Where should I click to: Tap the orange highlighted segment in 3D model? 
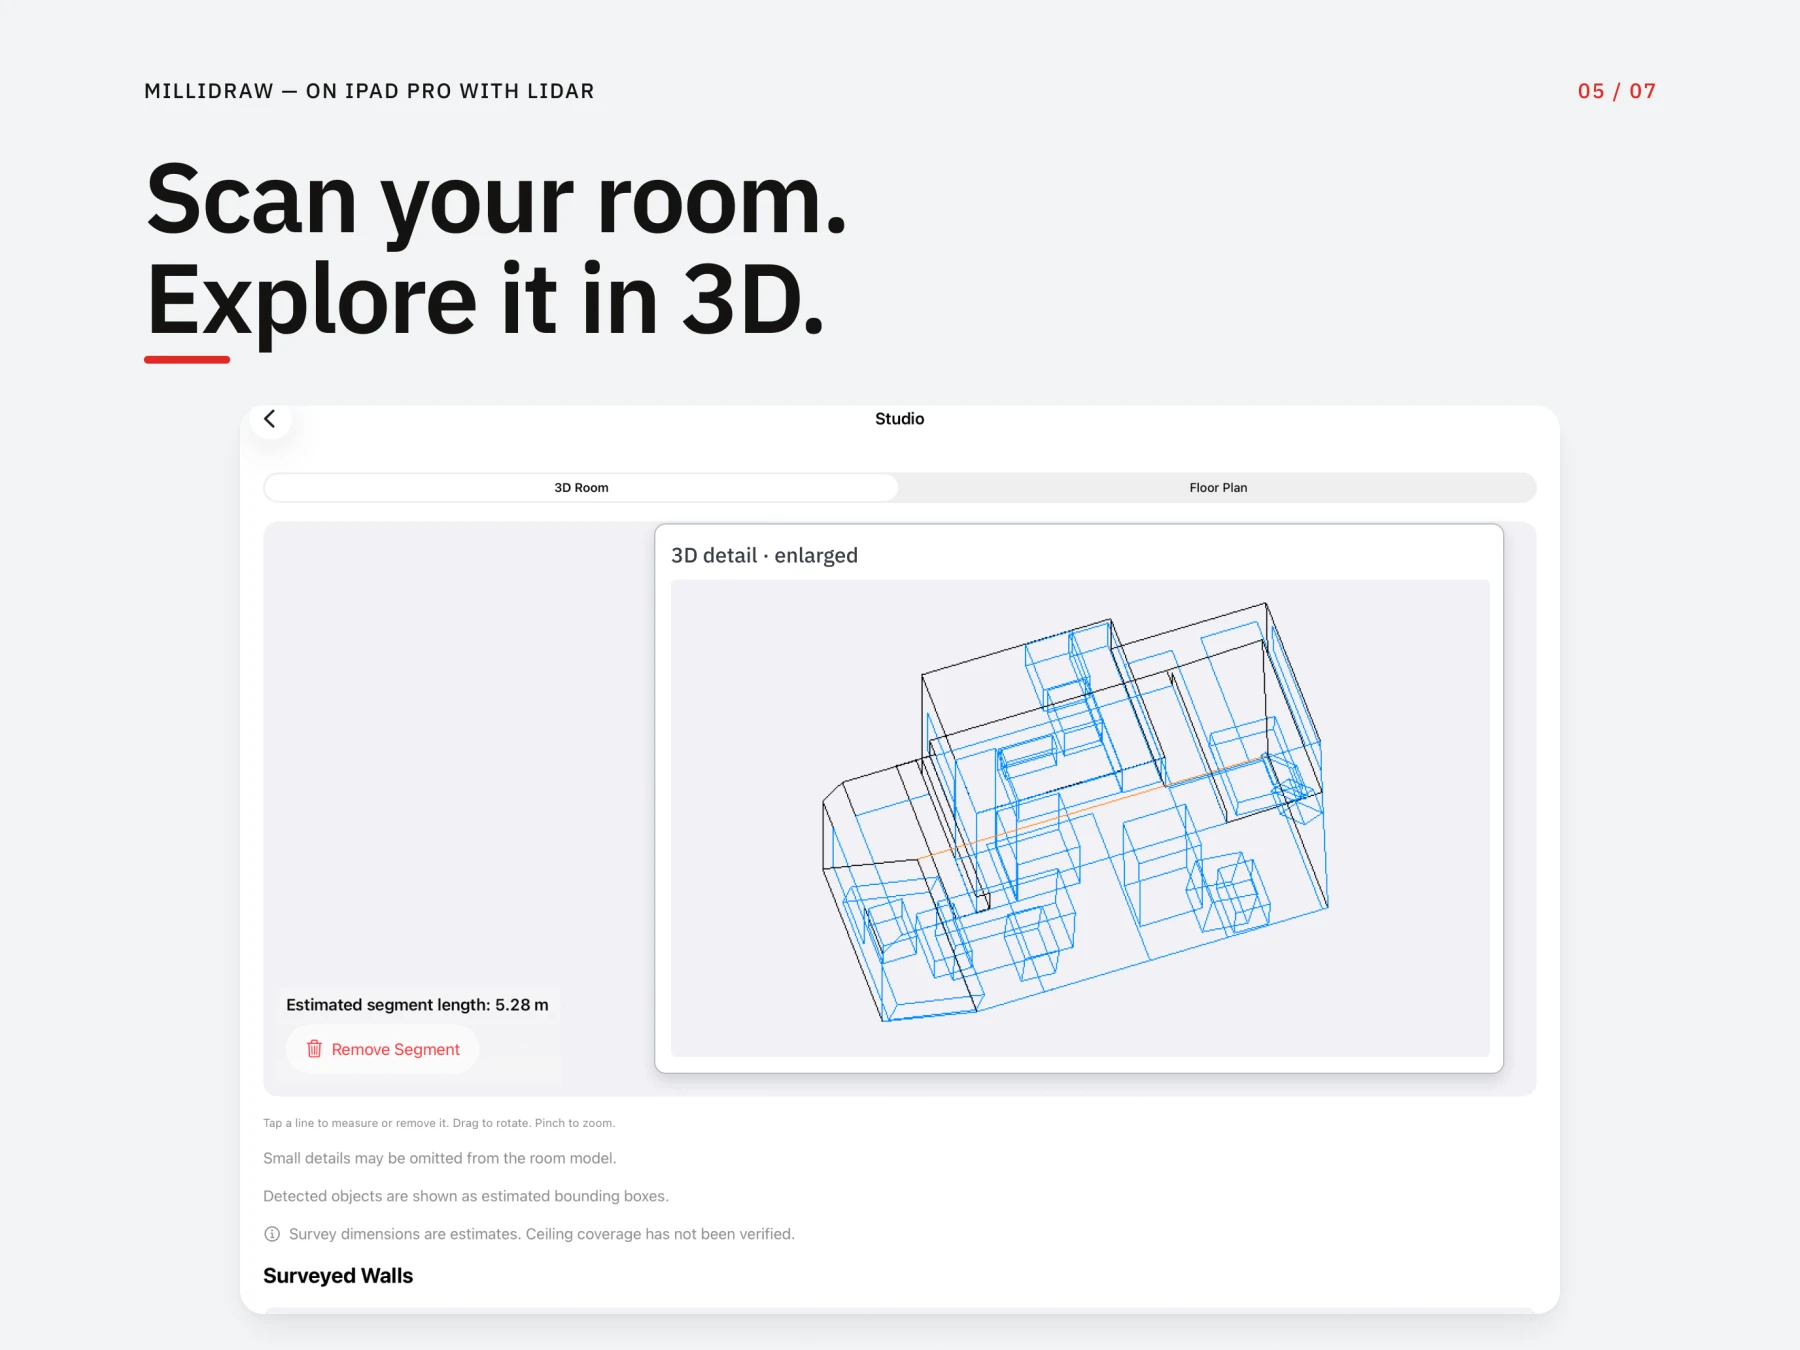[x=1090, y=806]
